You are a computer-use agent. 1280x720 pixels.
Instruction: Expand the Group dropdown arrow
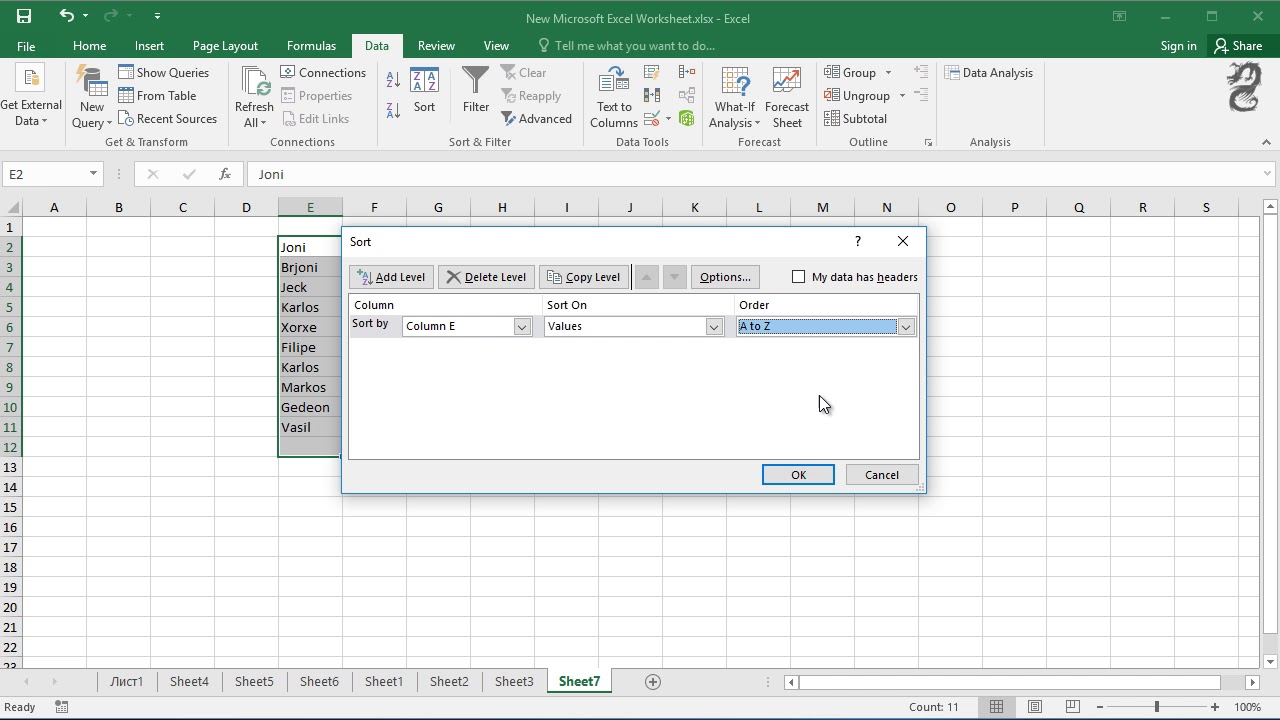tap(888, 72)
